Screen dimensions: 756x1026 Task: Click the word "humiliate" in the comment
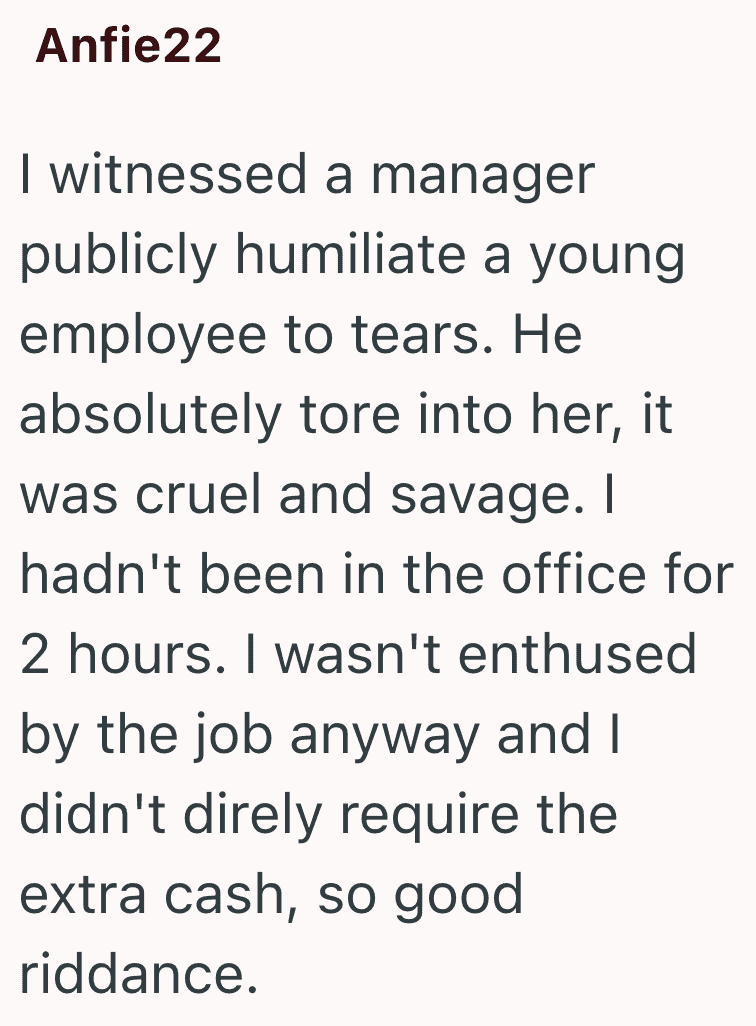(350, 254)
